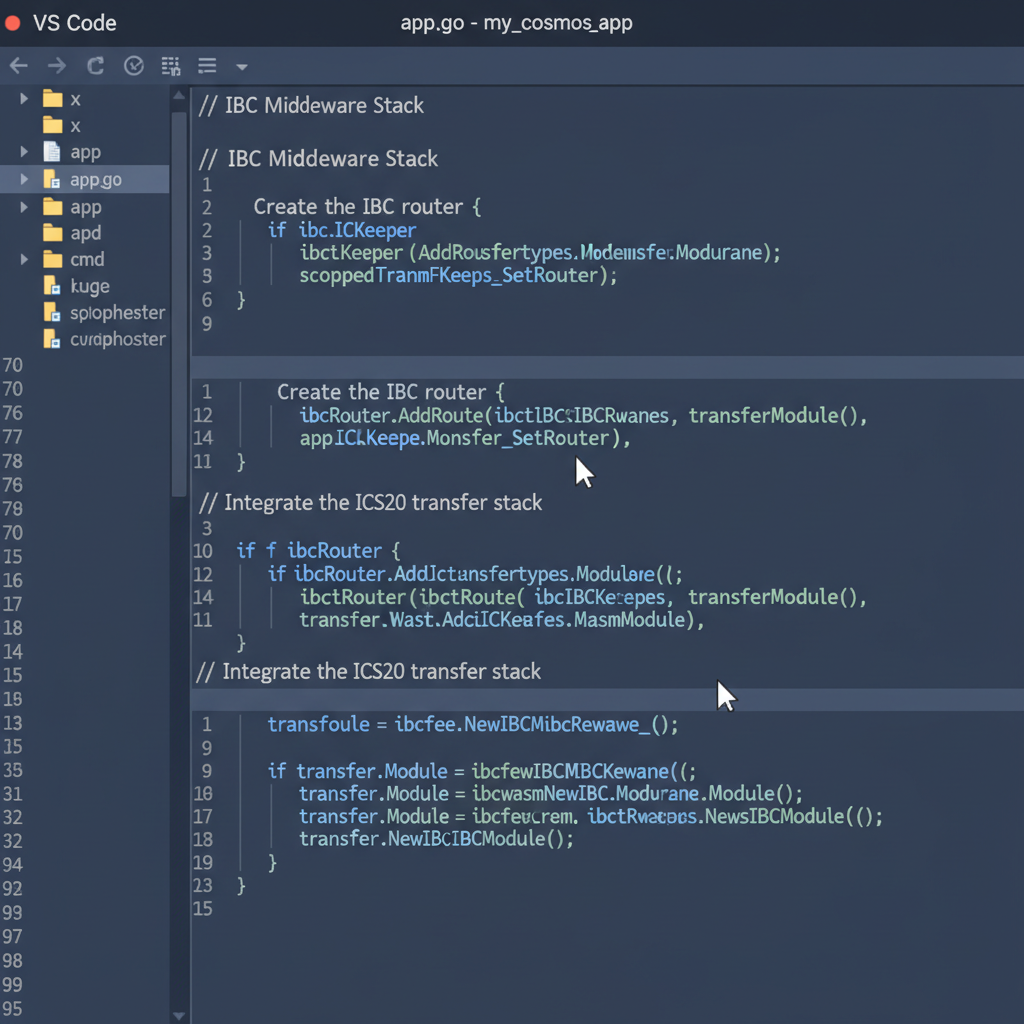Click the "transfoule = ibcfee.NewIBCMibcRewawe_();" line
Image resolution: width=1024 pixels, height=1024 pixels.
click(x=473, y=725)
